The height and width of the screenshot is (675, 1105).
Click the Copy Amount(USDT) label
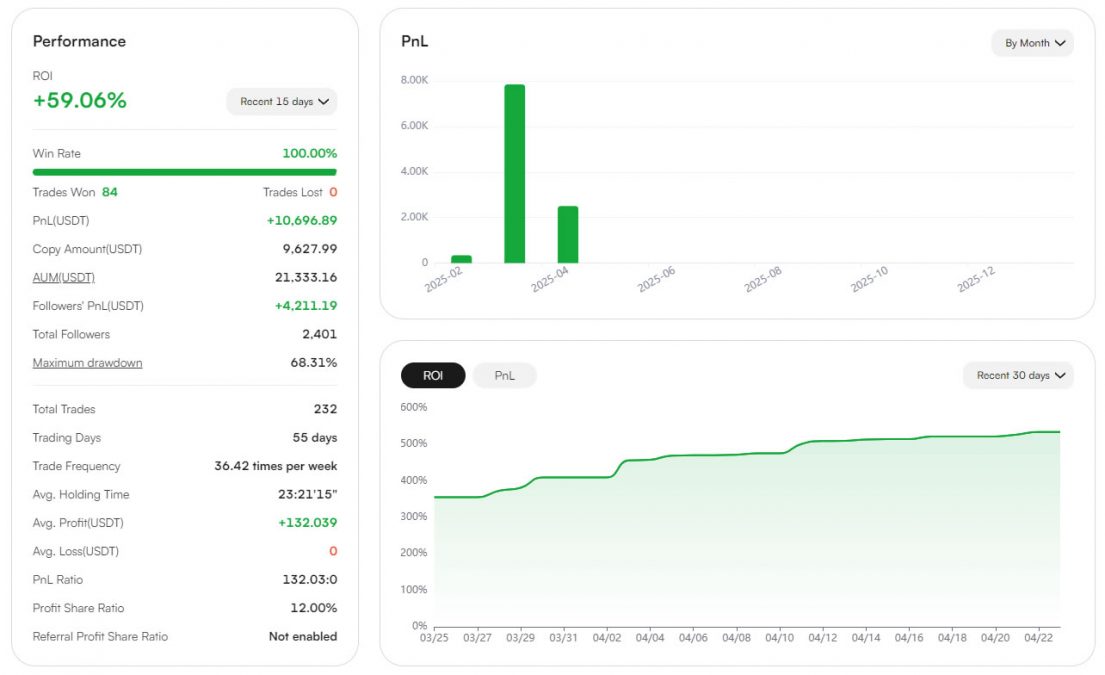(x=87, y=249)
